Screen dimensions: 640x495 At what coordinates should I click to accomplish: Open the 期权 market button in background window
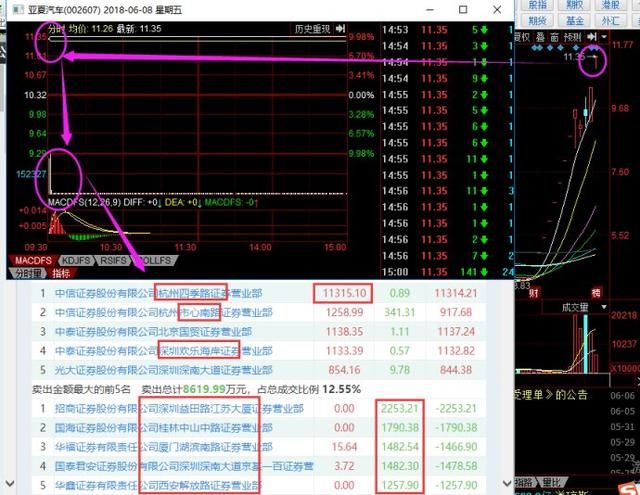point(574,4)
